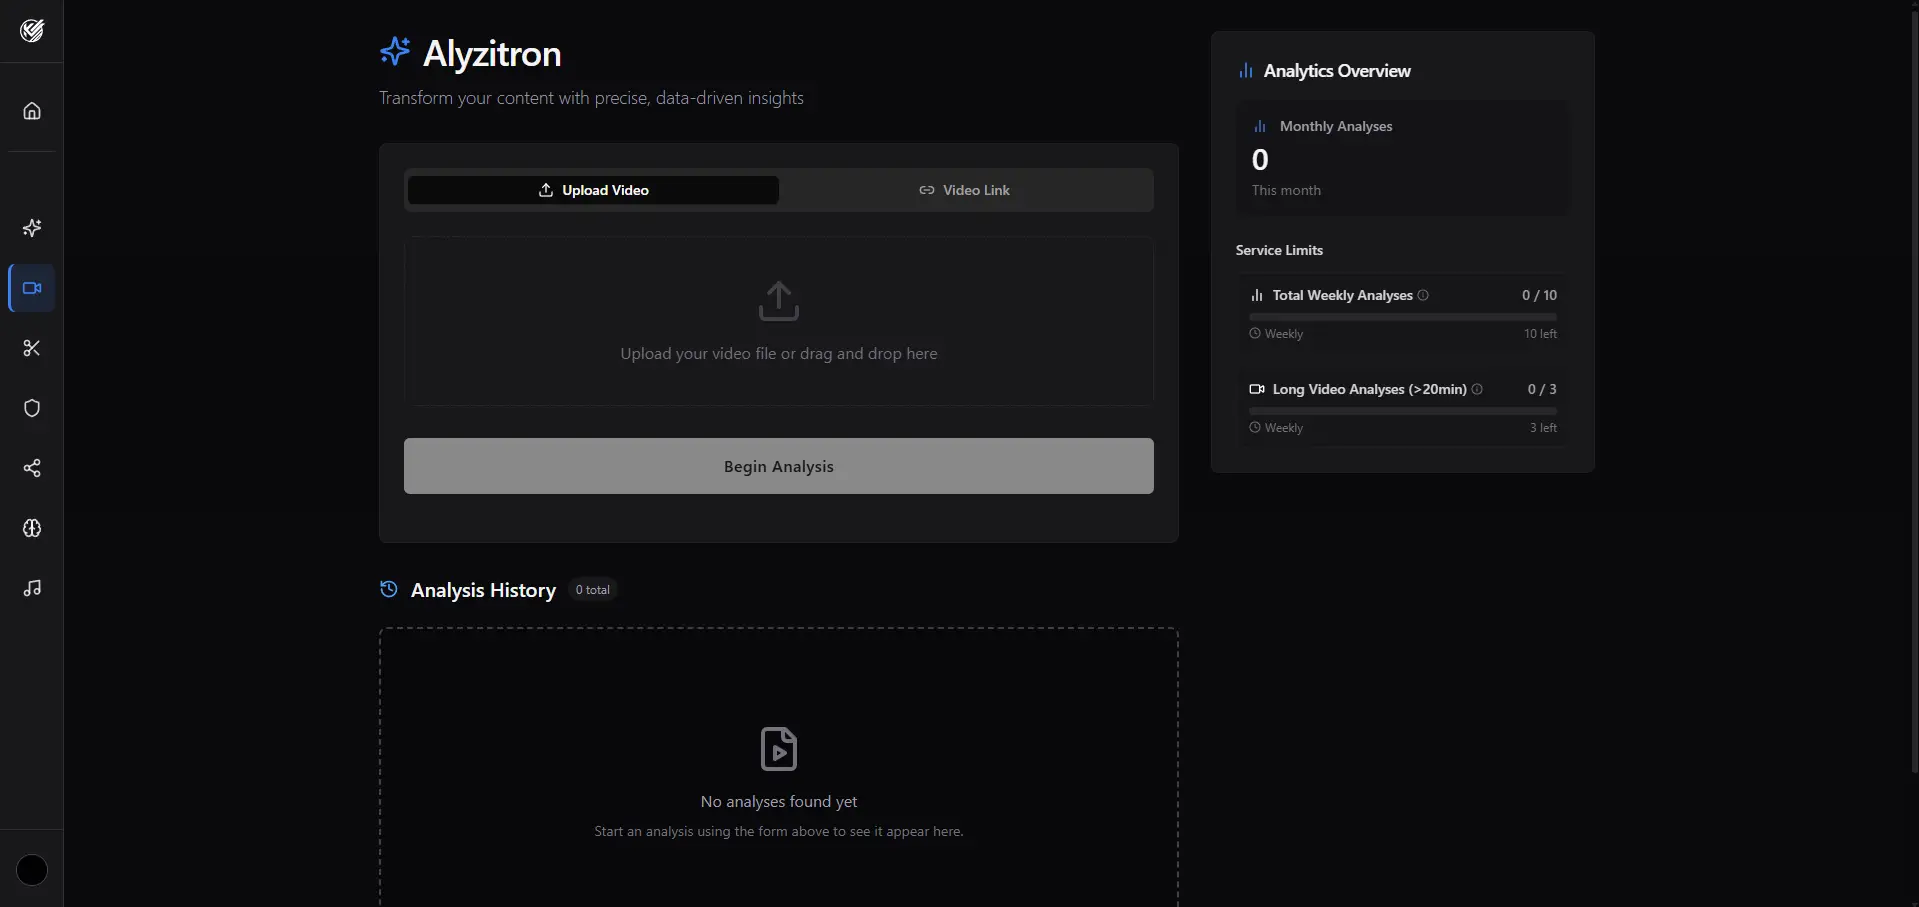Click the profile avatar circle
Screen dimensions: 1919x907
click(x=32, y=870)
